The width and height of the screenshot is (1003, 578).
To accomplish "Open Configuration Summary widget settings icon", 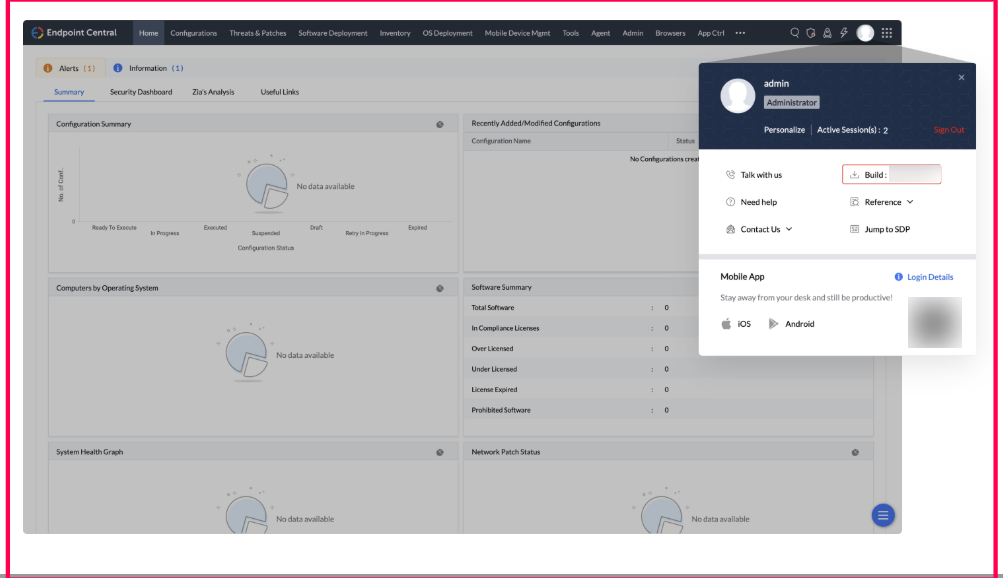I will pyautogui.click(x=439, y=125).
